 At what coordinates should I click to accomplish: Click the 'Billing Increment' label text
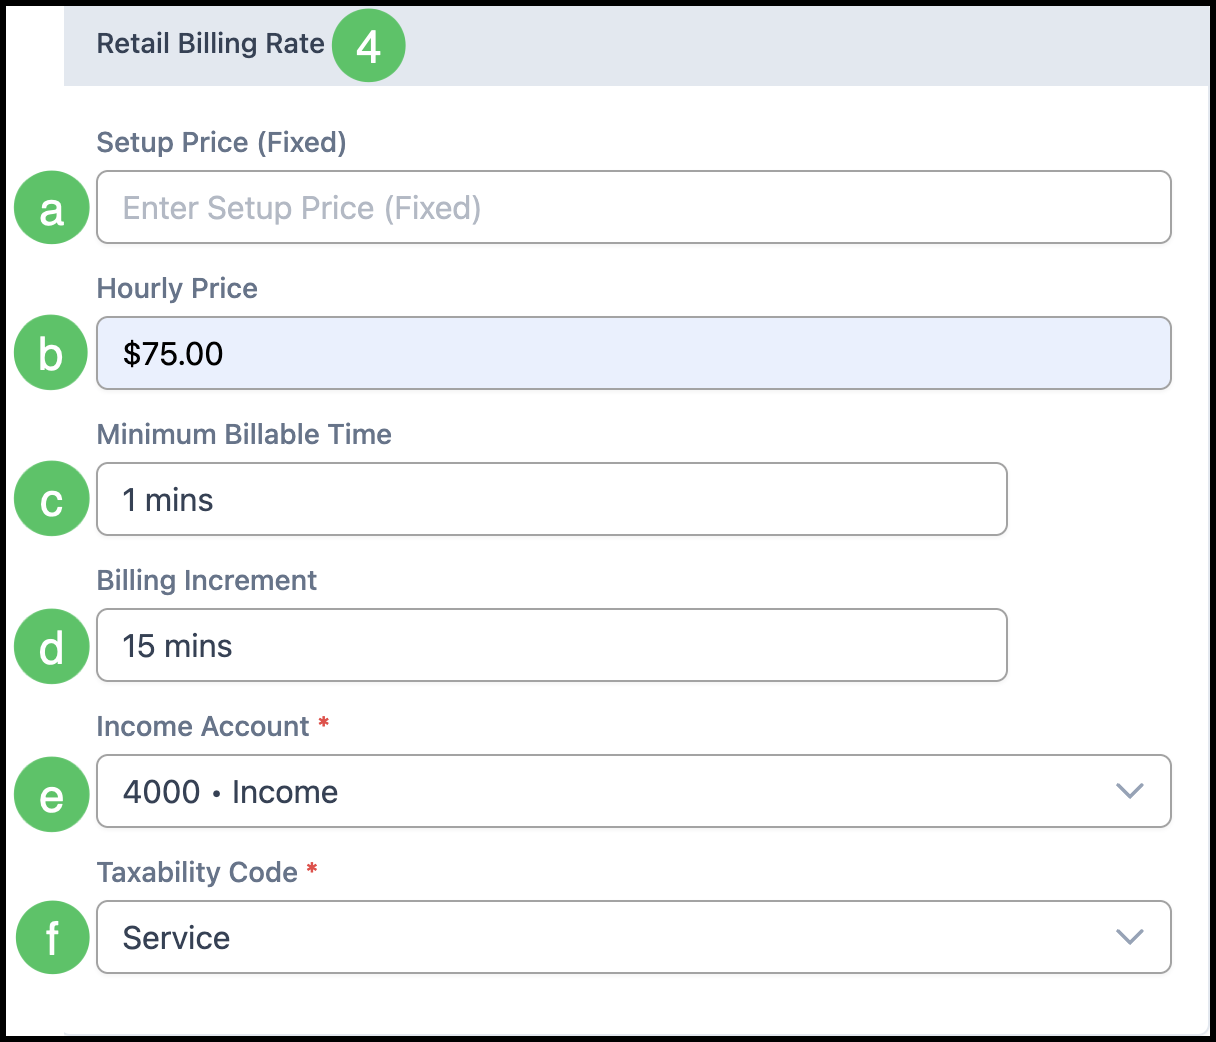(206, 580)
